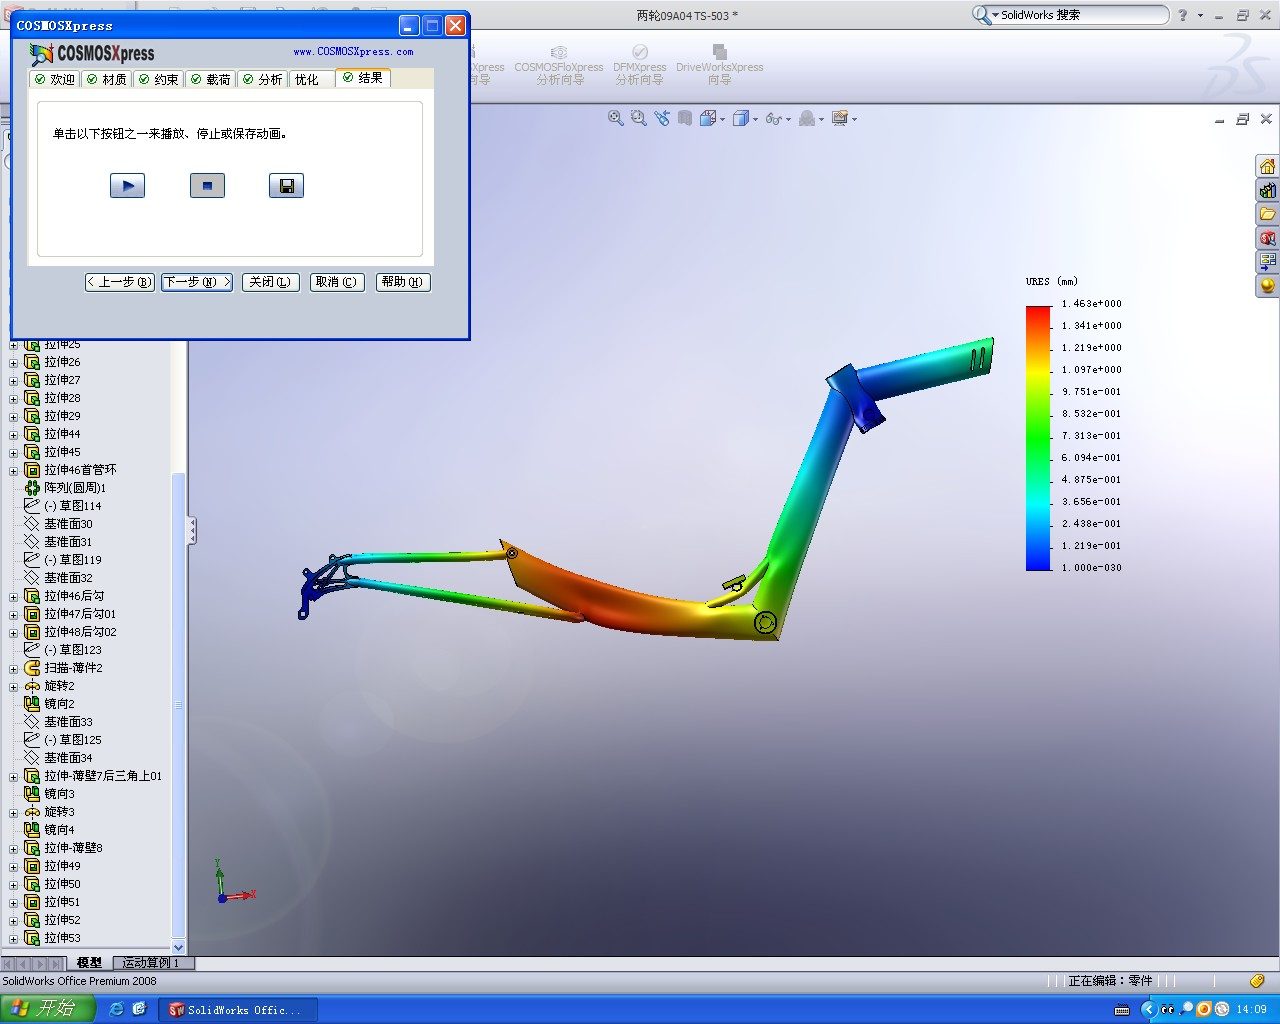This screenshot has height=1024, width=1280.
Task: Expand the 拉伸-薄壁7后三角上01 tree node
Action: point(14,776)
